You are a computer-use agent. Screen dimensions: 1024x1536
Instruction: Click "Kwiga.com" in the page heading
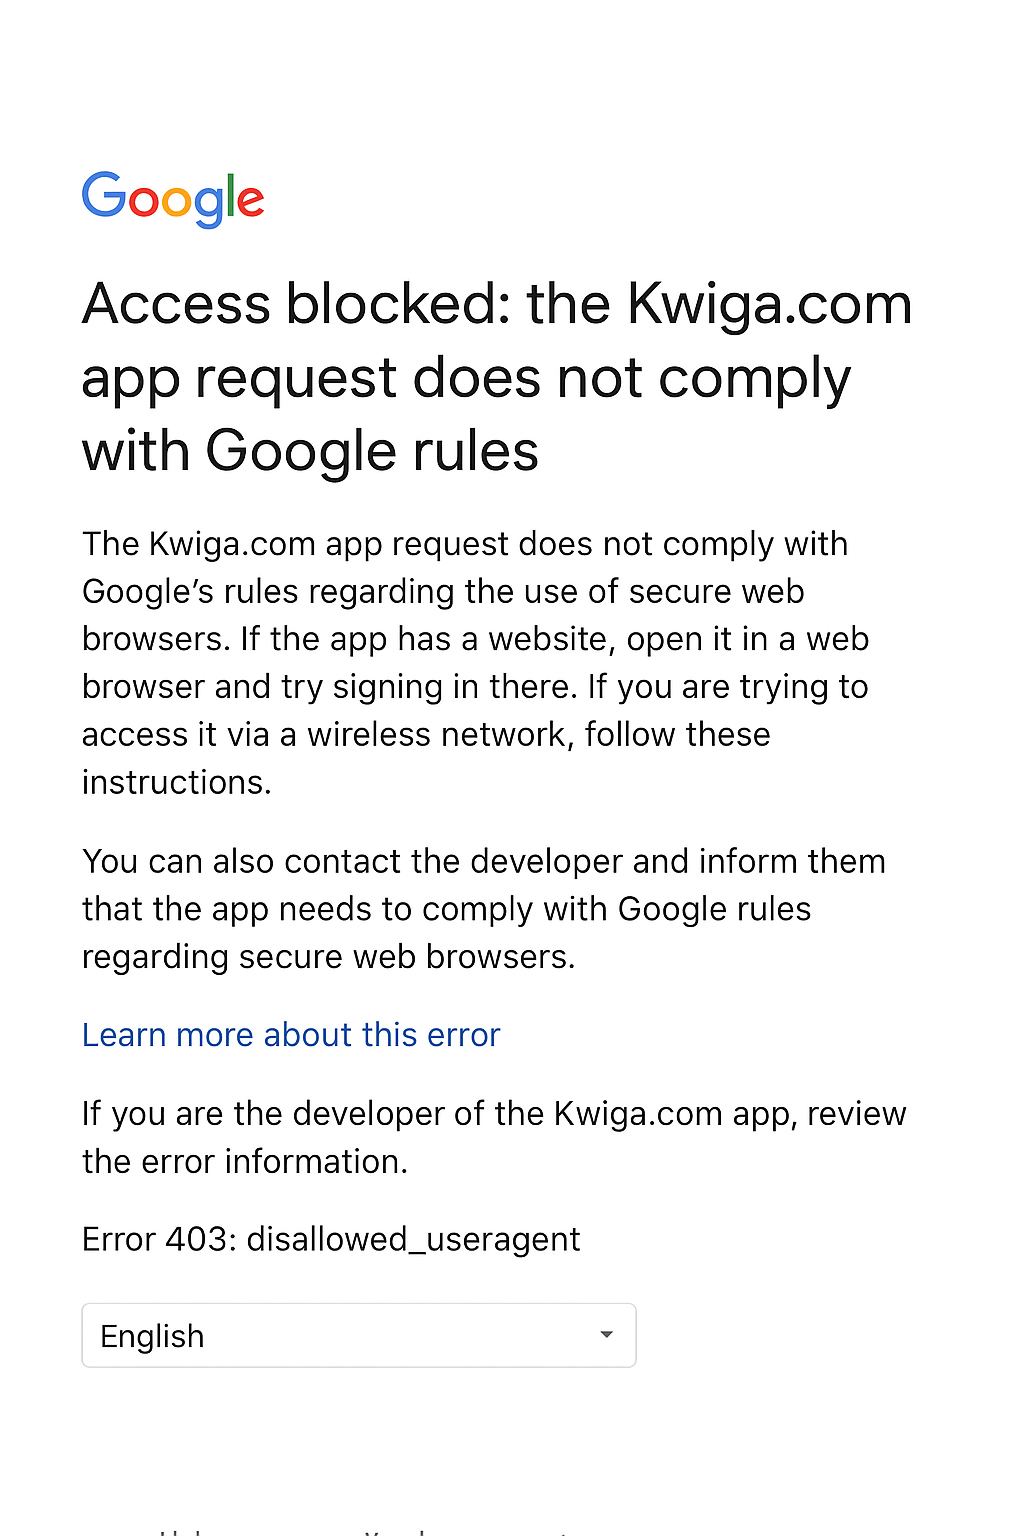pyautogui.click(x=769, y=304)
